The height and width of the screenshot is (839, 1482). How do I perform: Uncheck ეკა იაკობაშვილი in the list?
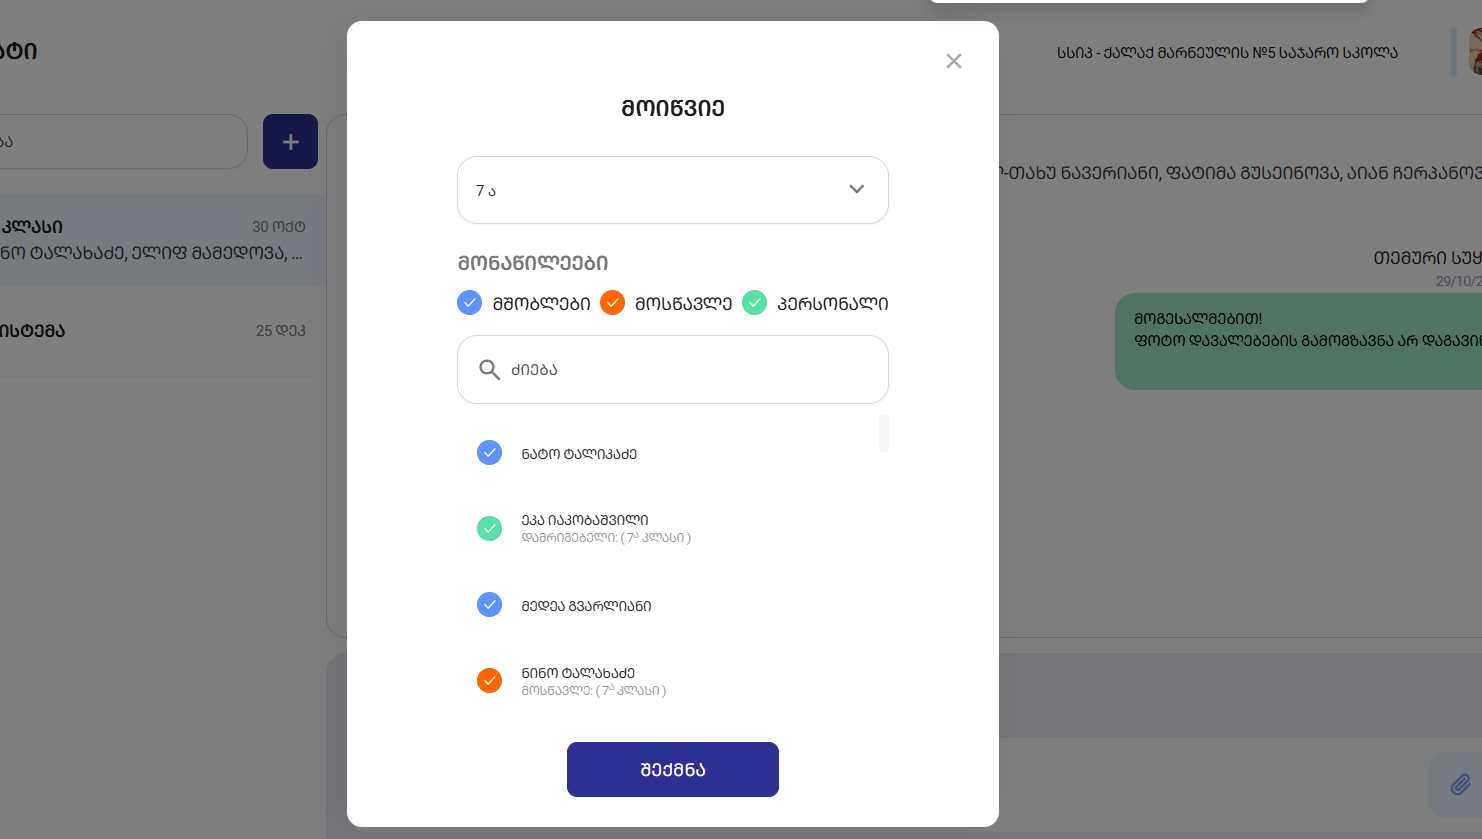pos(489,528)
